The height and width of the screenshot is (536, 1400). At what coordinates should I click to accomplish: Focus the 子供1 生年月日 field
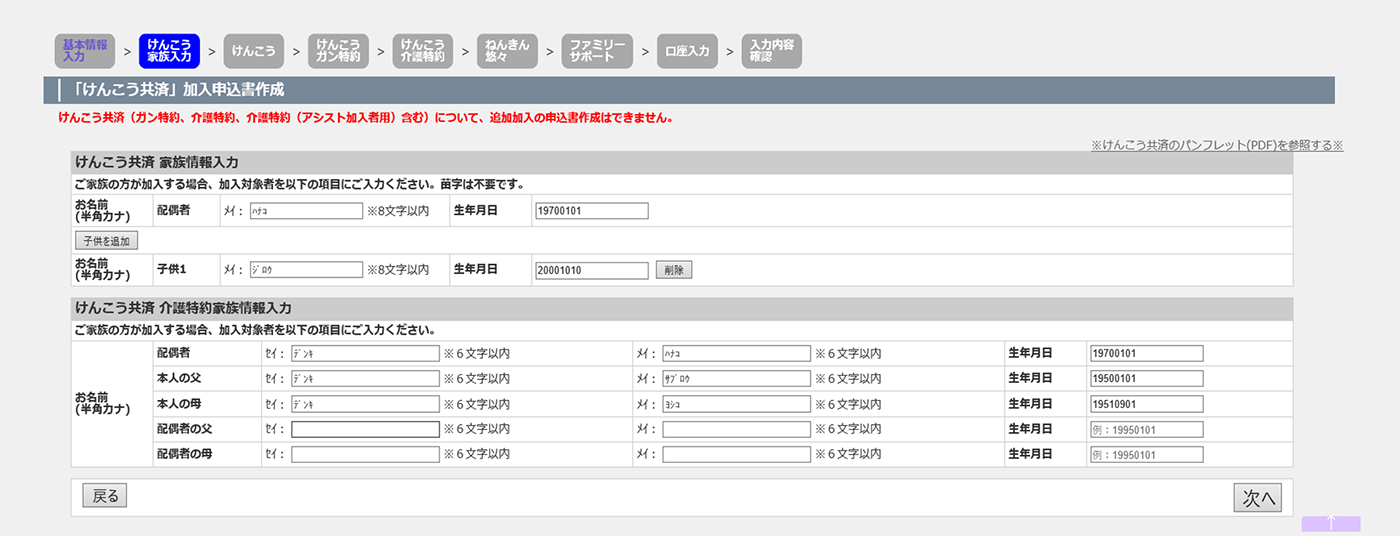(592, 270)
